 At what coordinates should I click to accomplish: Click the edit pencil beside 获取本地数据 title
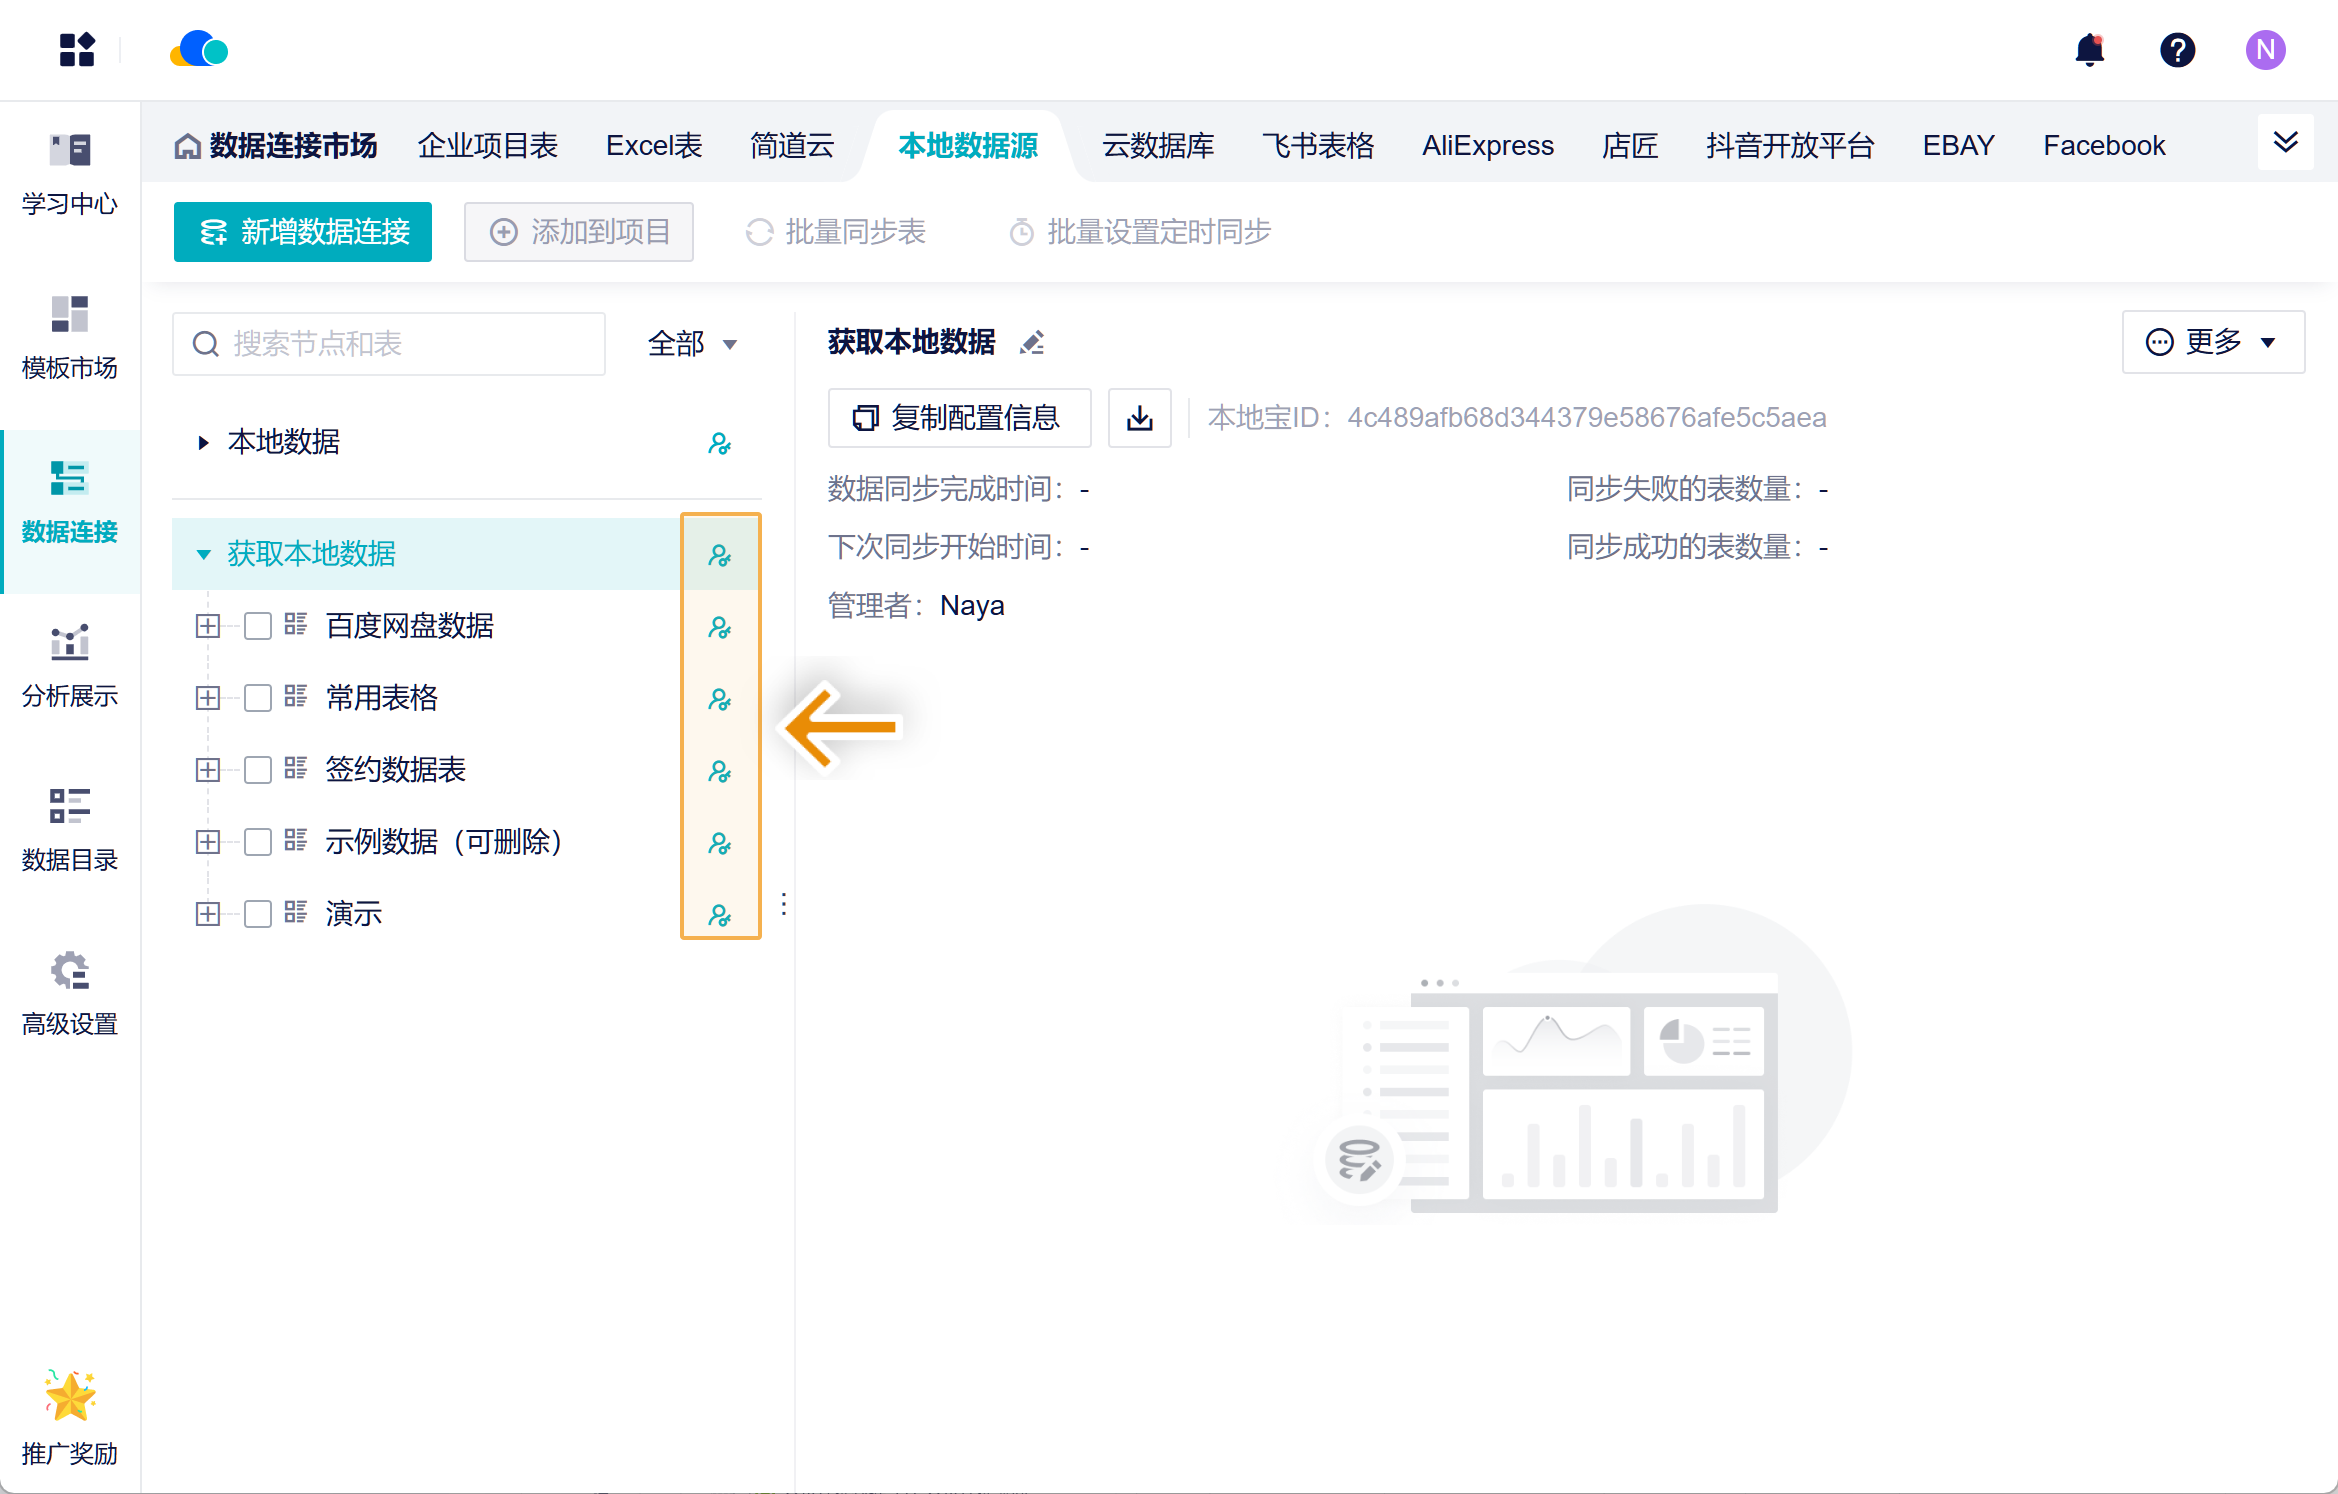(x=1032, y=343)
